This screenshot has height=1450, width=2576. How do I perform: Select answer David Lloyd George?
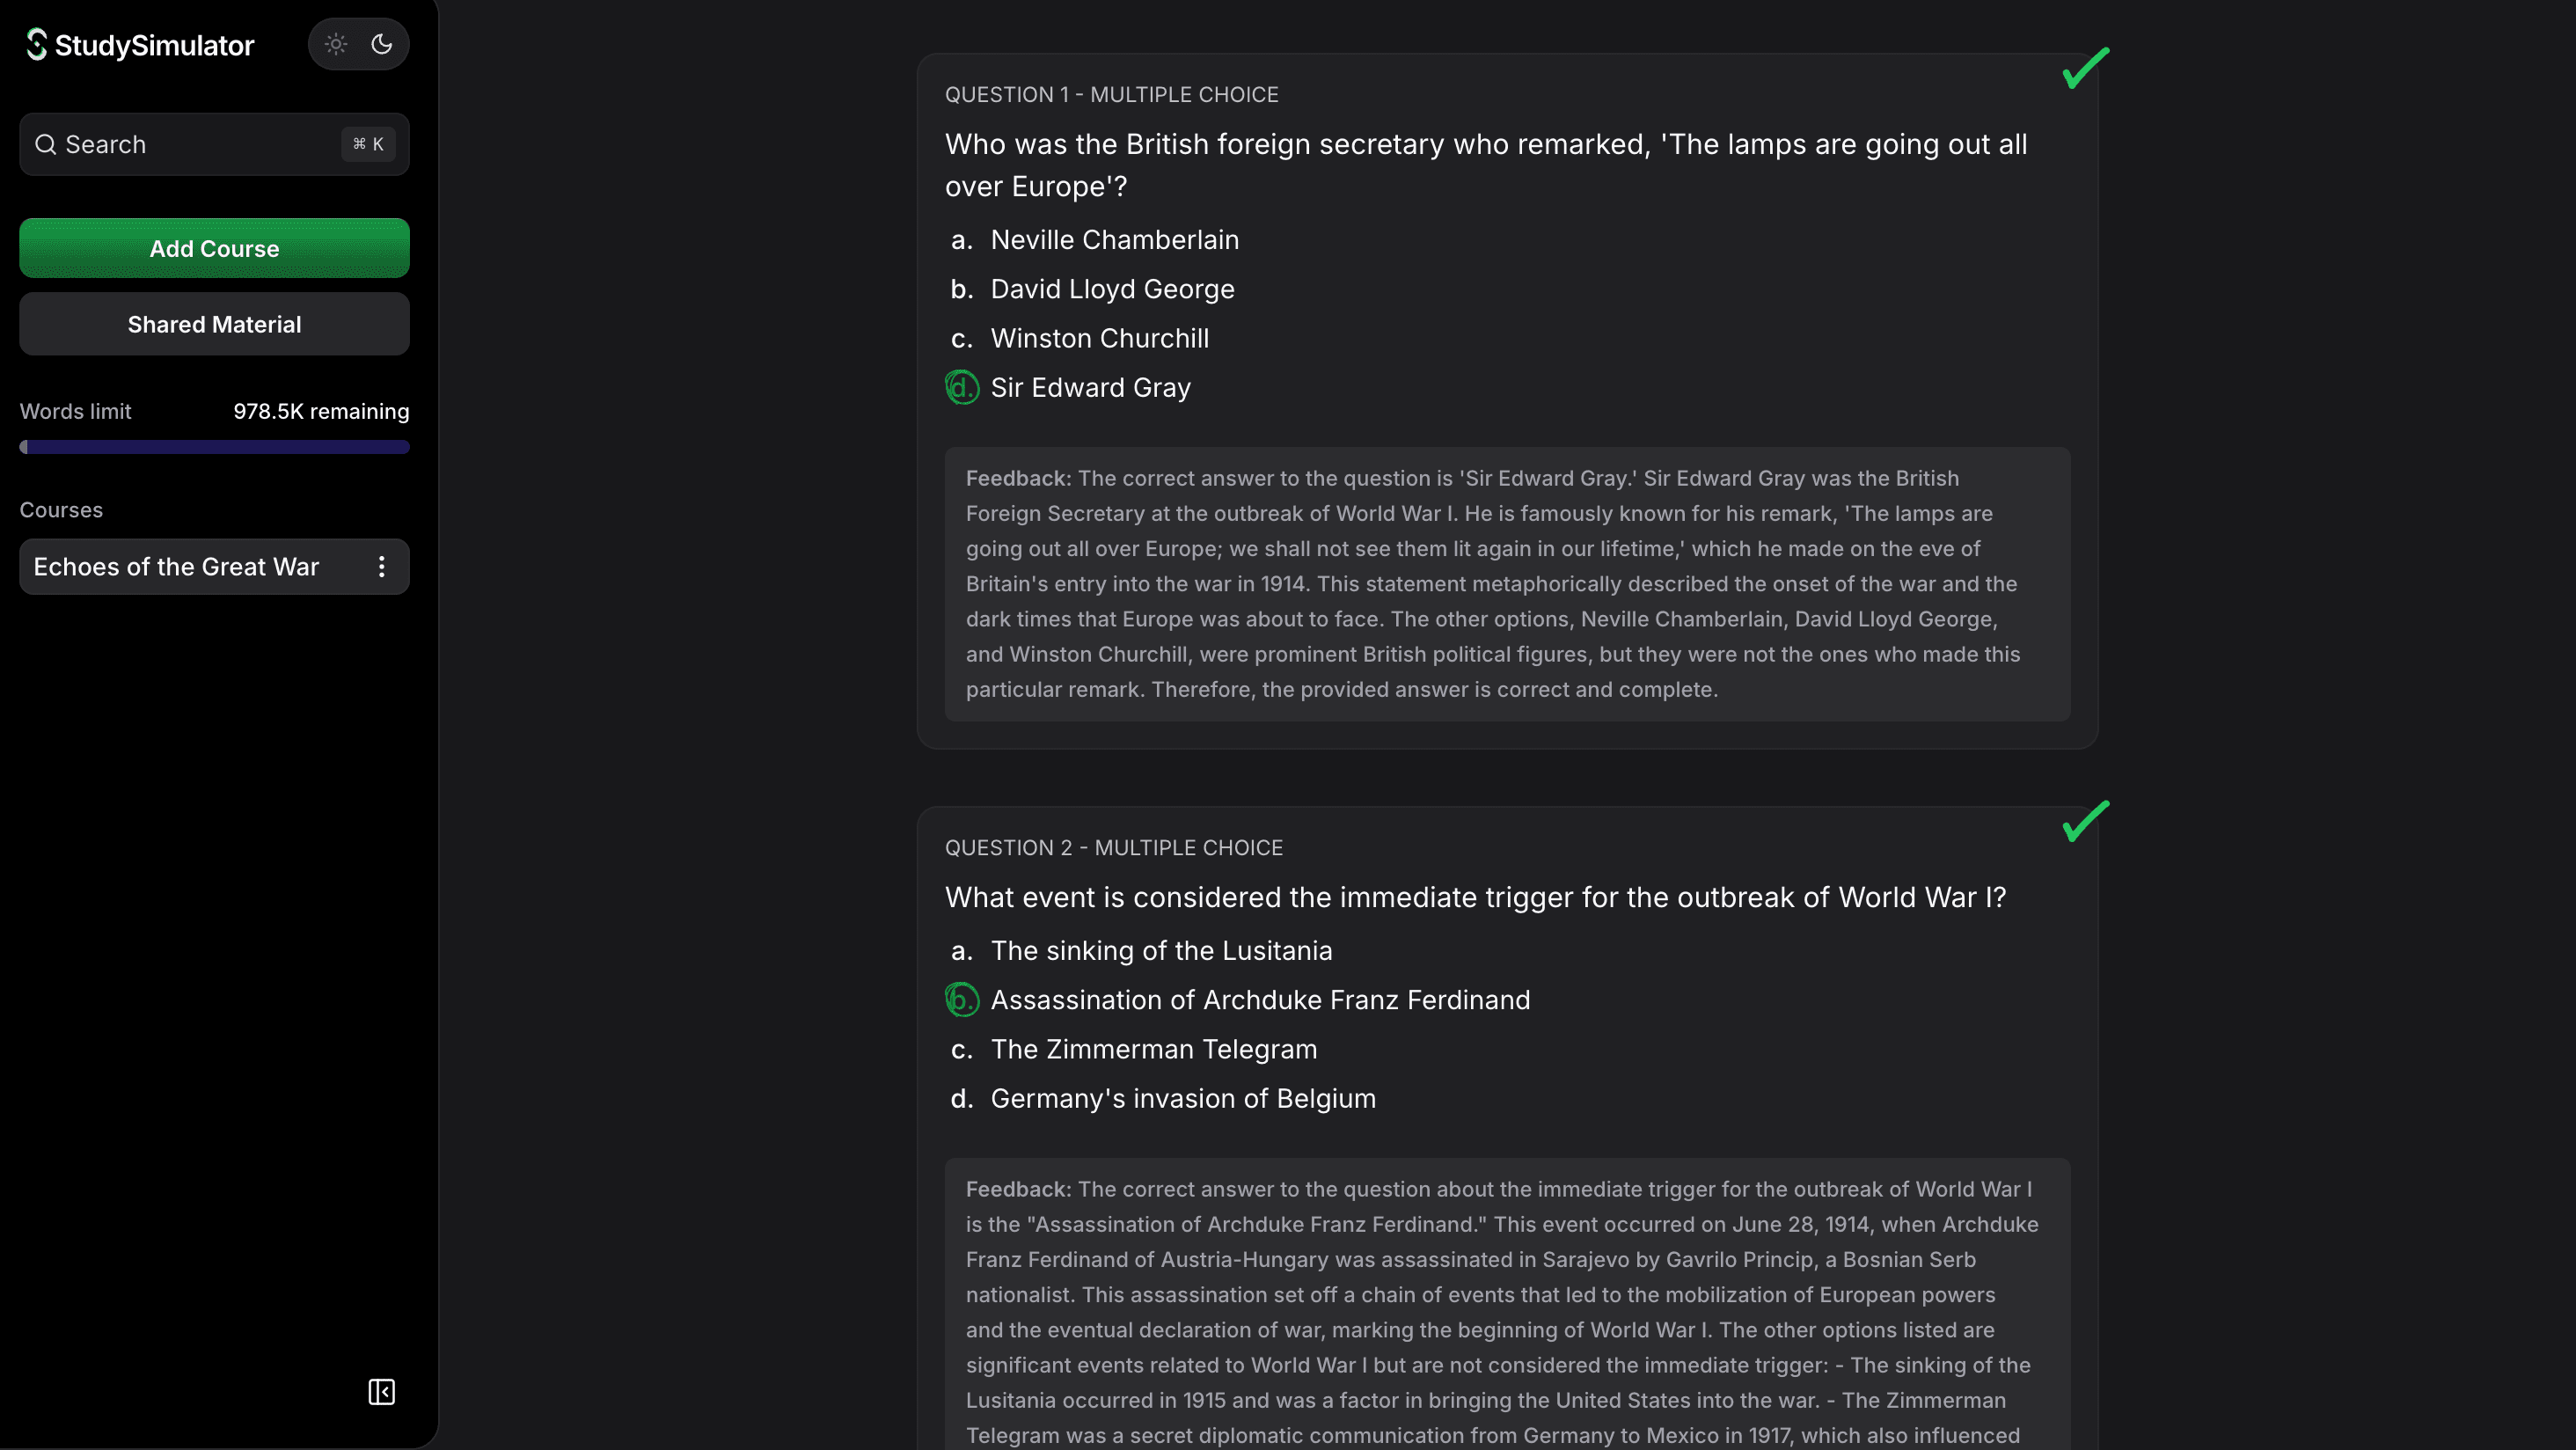1112,289
